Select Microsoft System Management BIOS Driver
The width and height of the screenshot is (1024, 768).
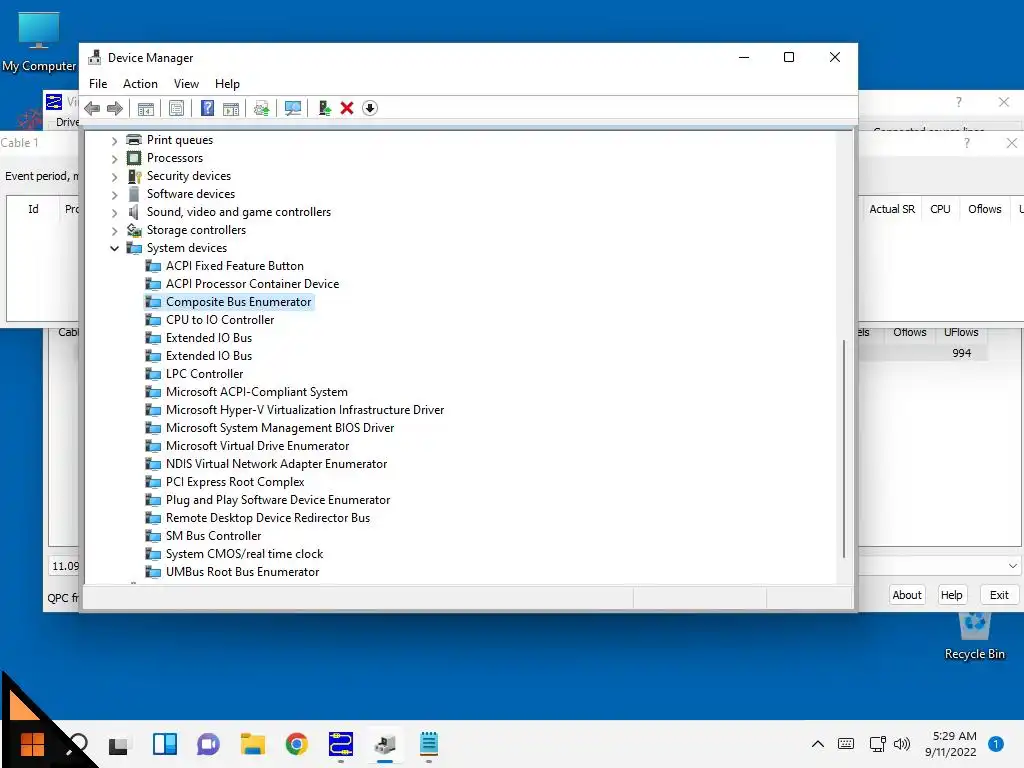point(280,428)
